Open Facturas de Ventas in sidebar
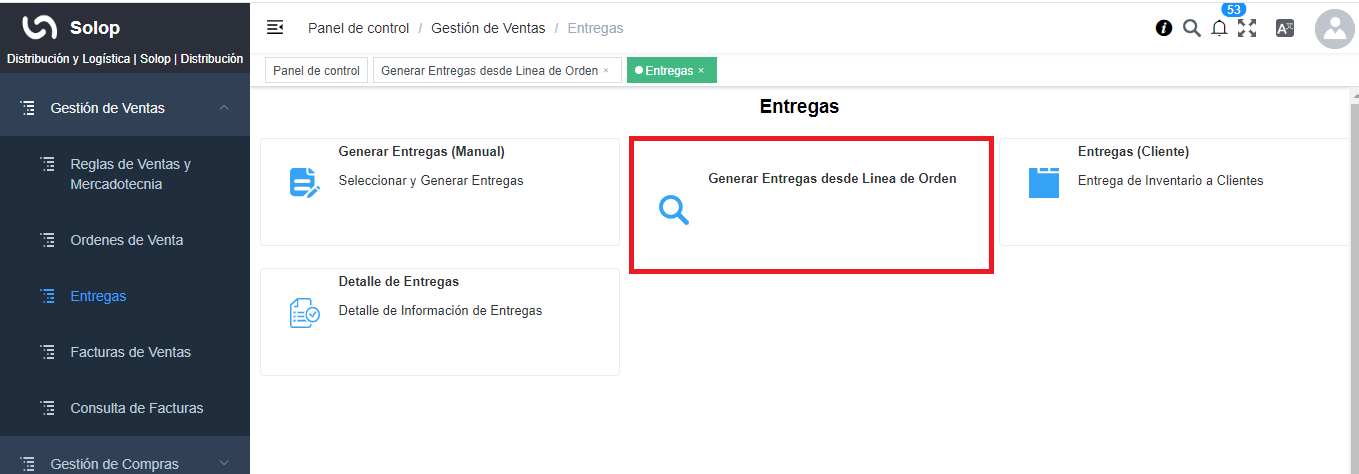 130,352
